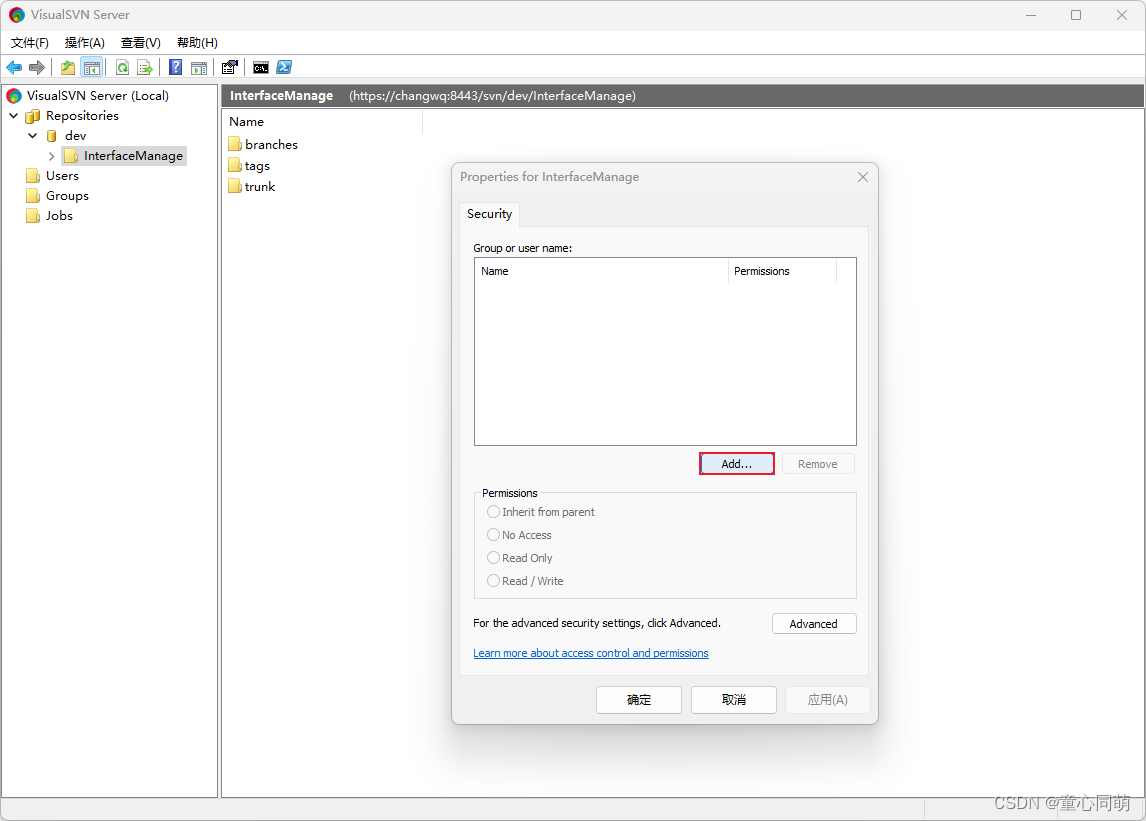Cancel with the 取消 button
1146x821 pixels.
coord(734,700)
